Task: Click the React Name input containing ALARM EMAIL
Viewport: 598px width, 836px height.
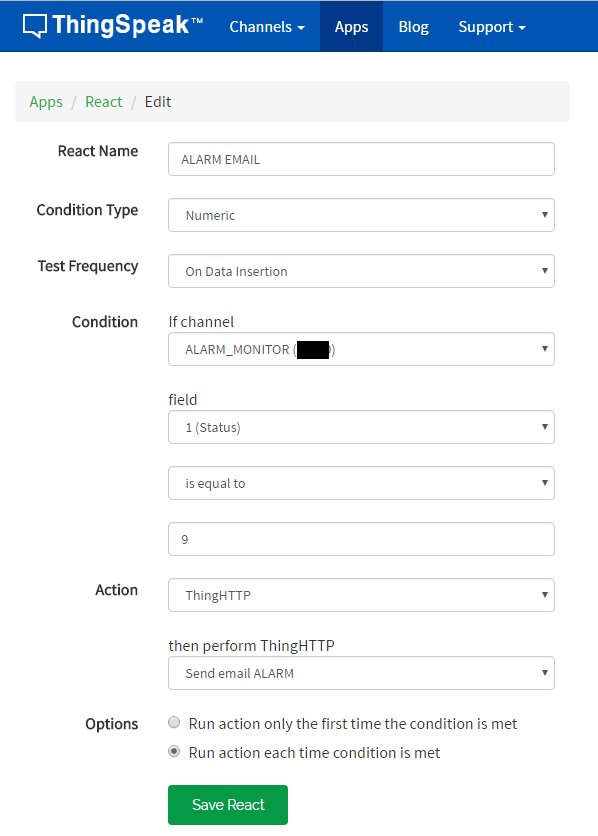Action: [360, 159]
